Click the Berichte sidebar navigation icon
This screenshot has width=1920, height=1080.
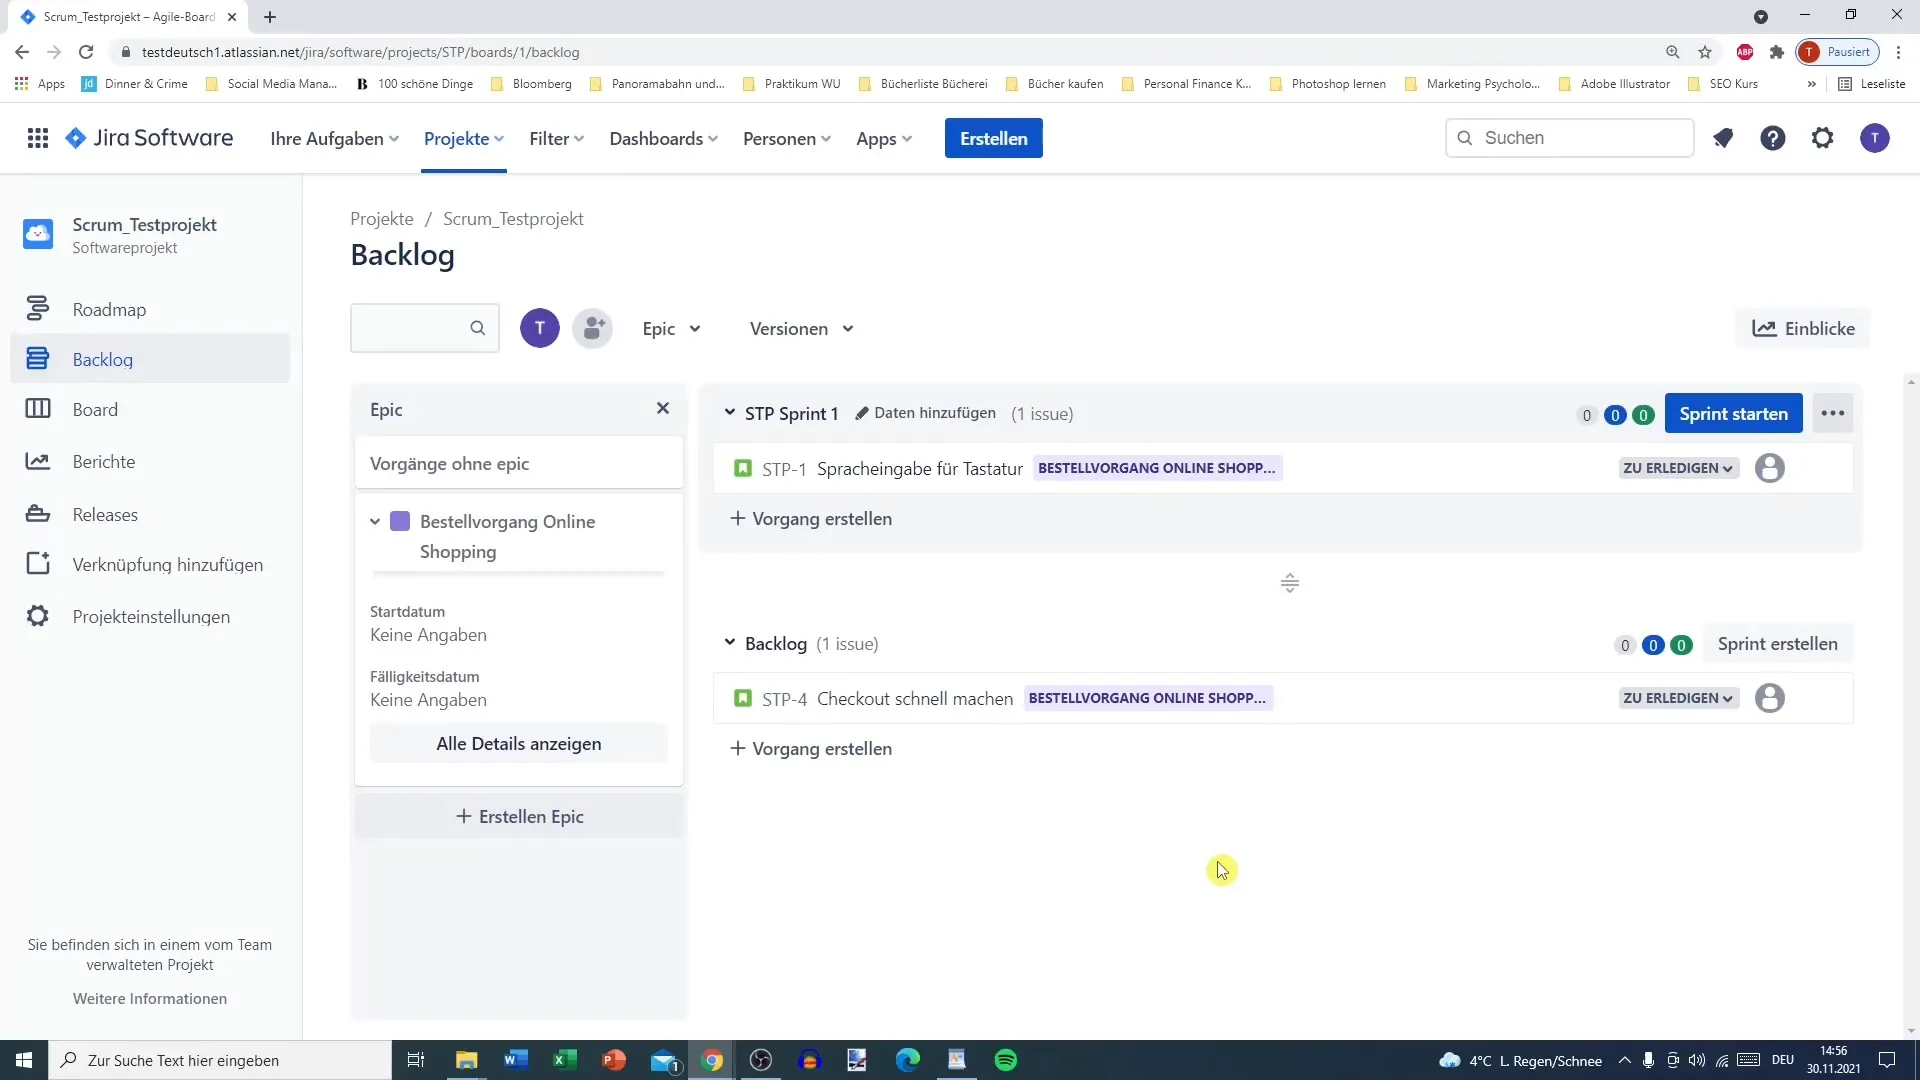pyautogui.click(x=38, y=460)
